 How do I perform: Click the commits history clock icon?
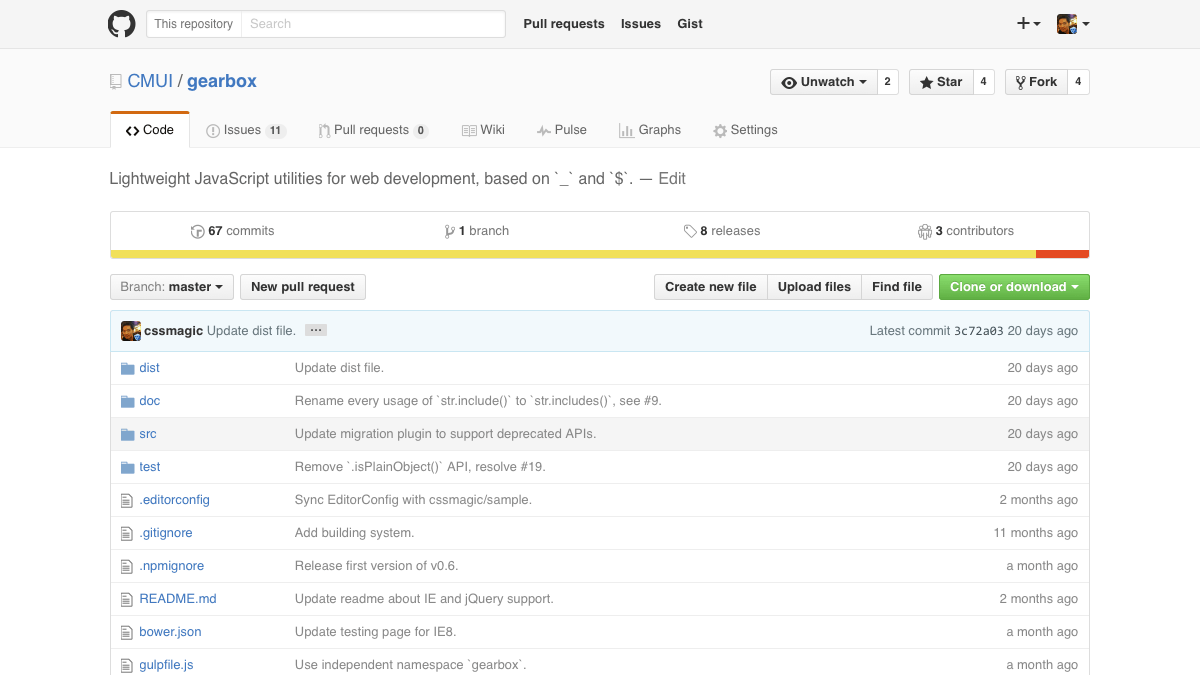coord(197,231)
